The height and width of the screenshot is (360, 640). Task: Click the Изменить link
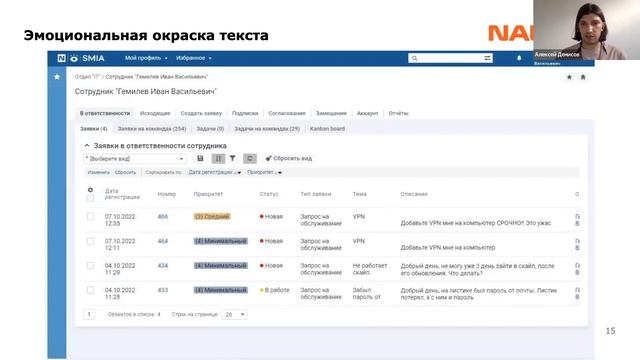pos(99,172)
